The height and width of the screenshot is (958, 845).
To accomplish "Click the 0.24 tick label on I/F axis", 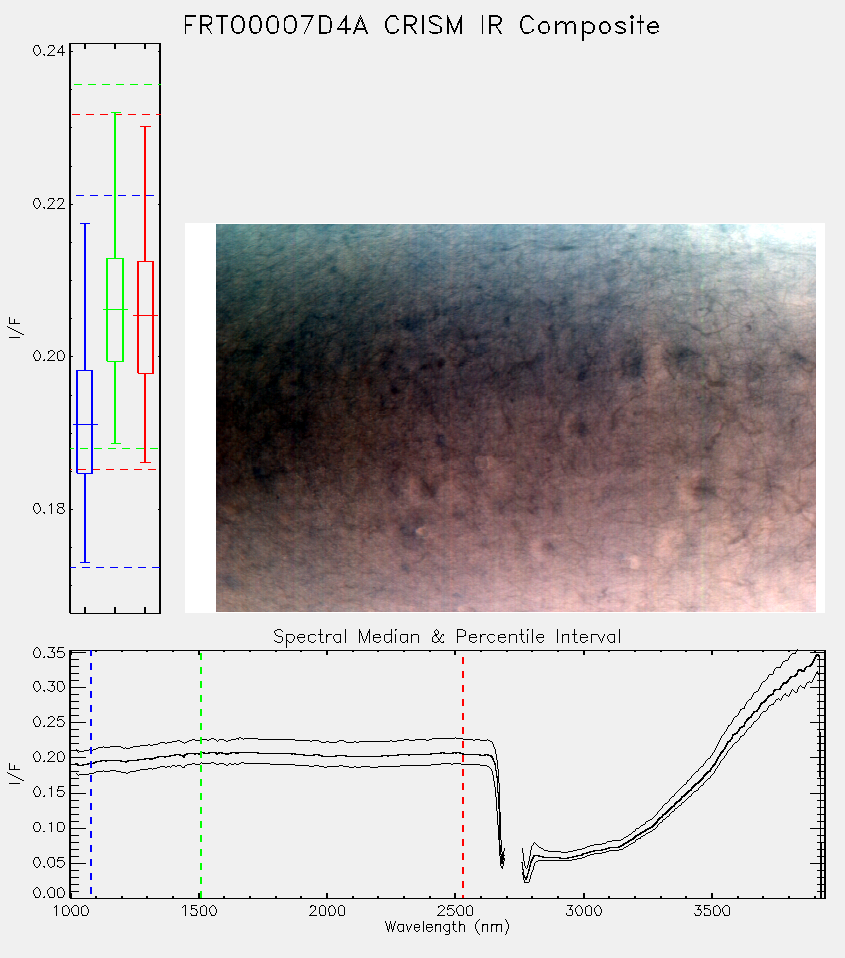I will click(x=49, y=51).
